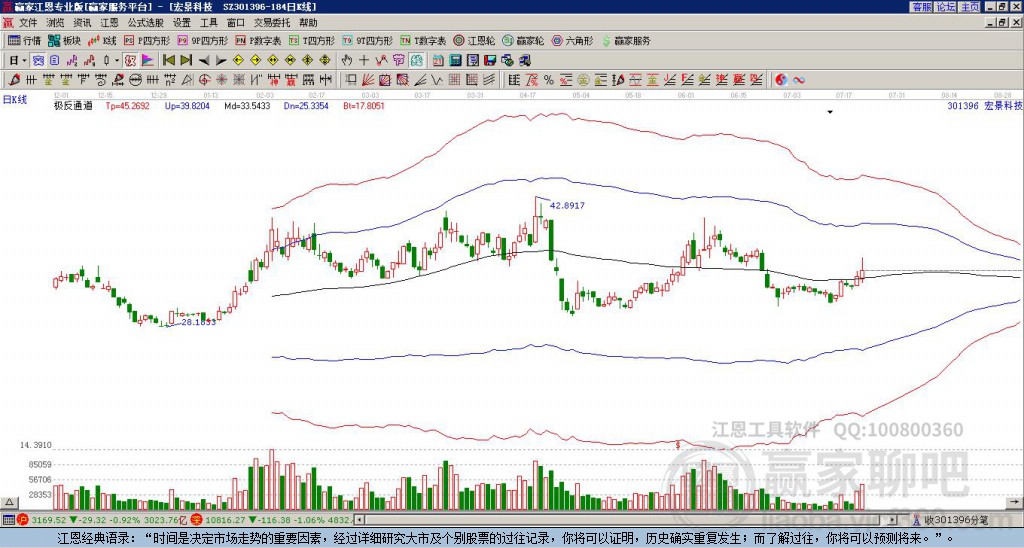
Task: Click the save floppy disk icon
Action: (x=490, y=61)
